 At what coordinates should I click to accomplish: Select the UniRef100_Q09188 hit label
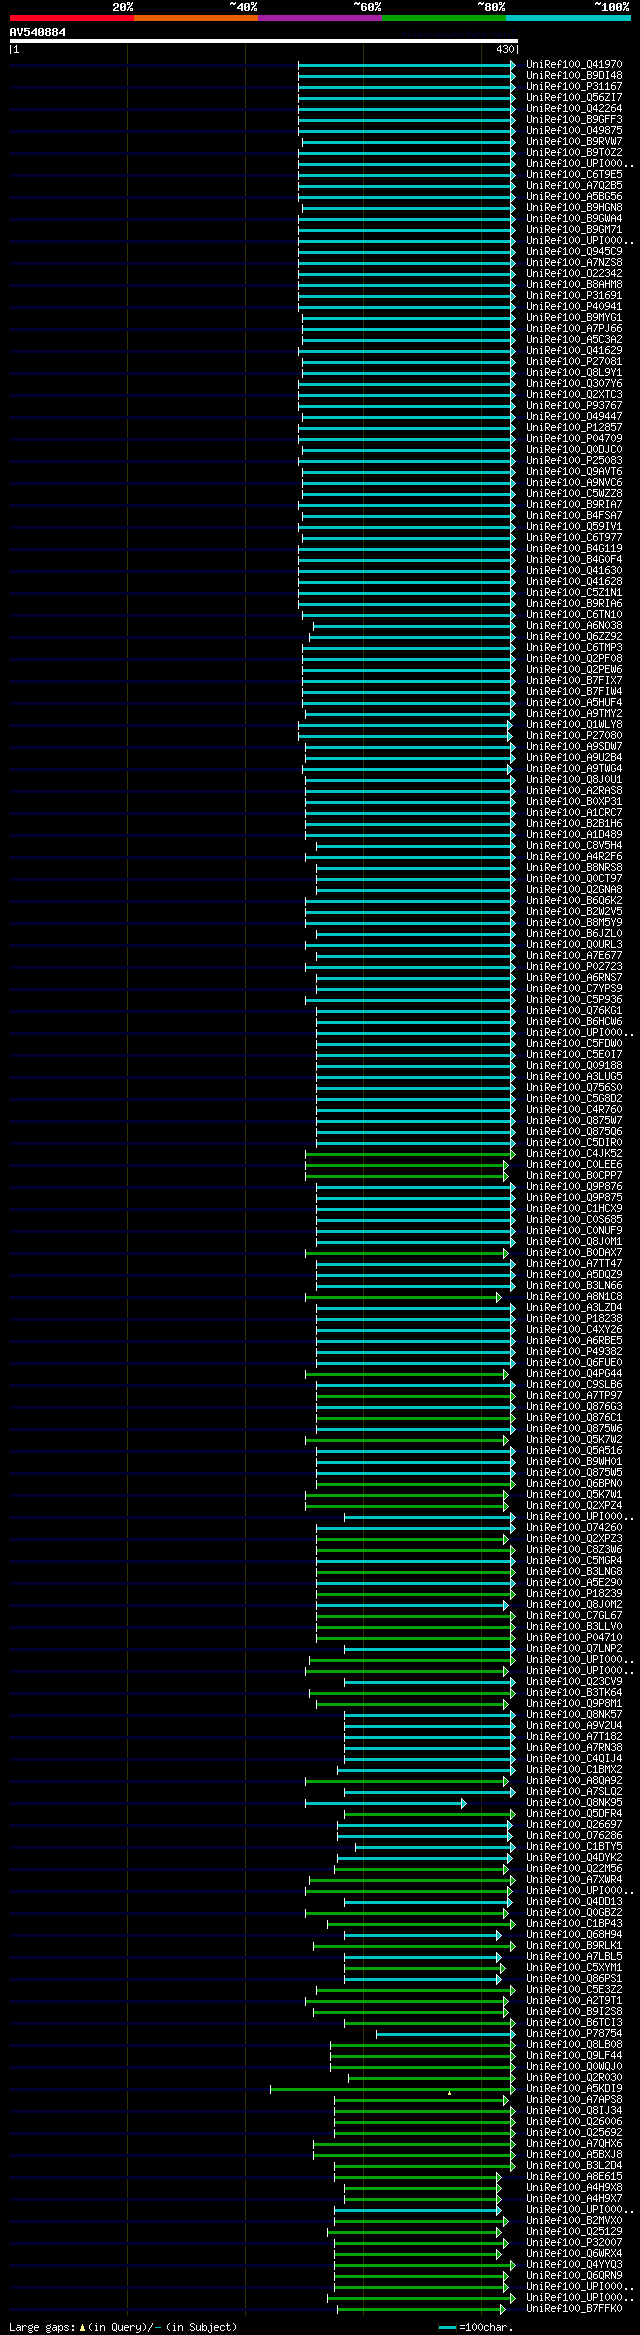click(x=574, y=1066)
